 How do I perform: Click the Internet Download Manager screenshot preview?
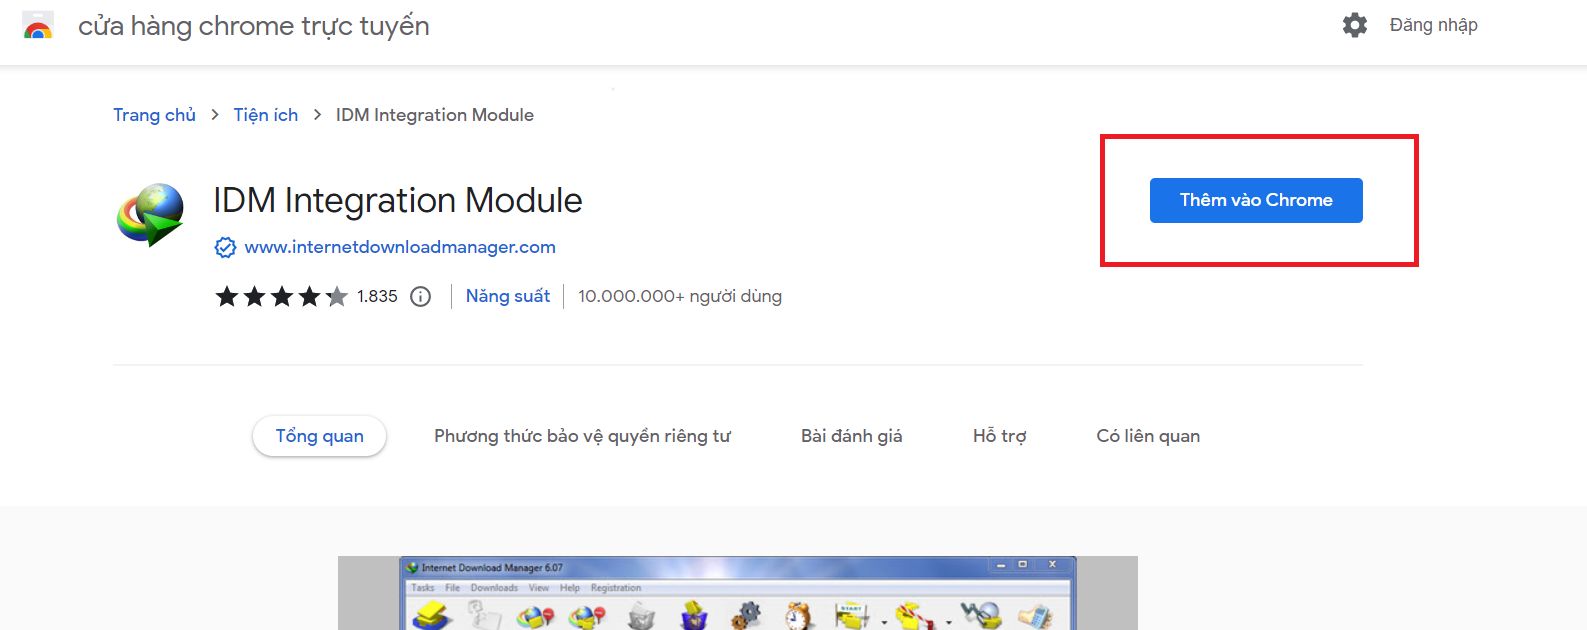tap(738, 593)
